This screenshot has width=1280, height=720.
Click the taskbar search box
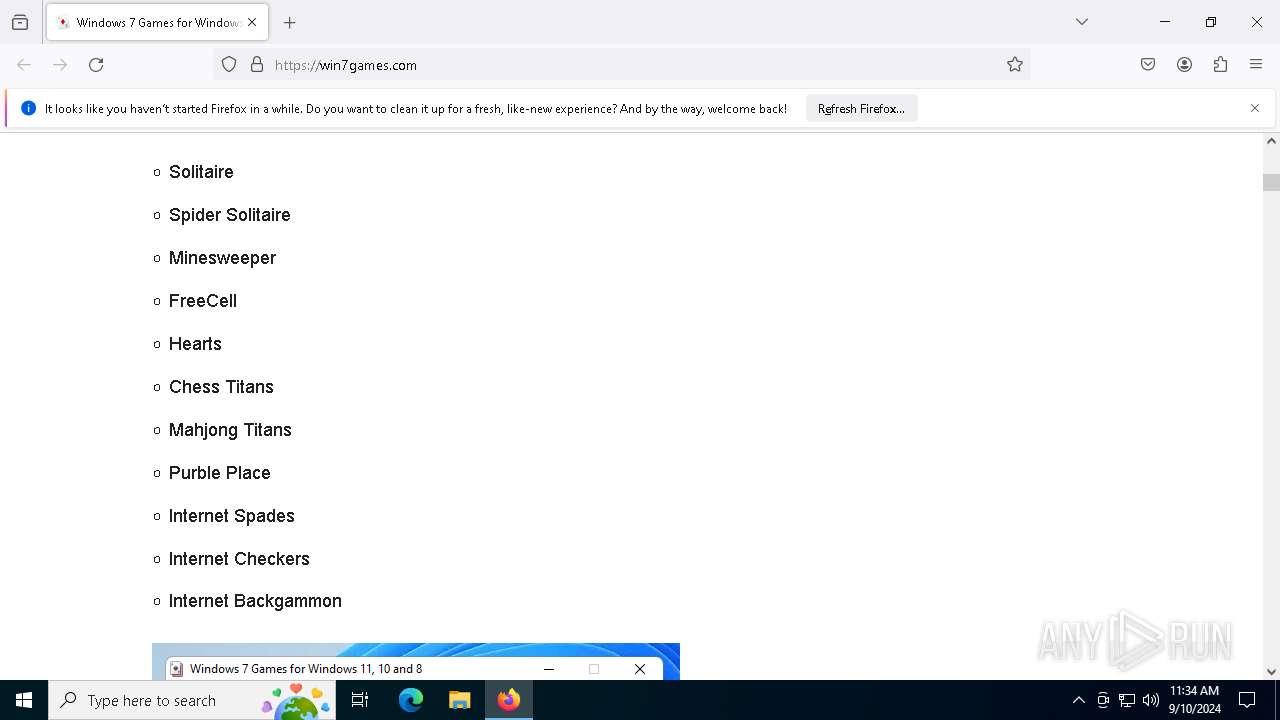coord(192,700)
